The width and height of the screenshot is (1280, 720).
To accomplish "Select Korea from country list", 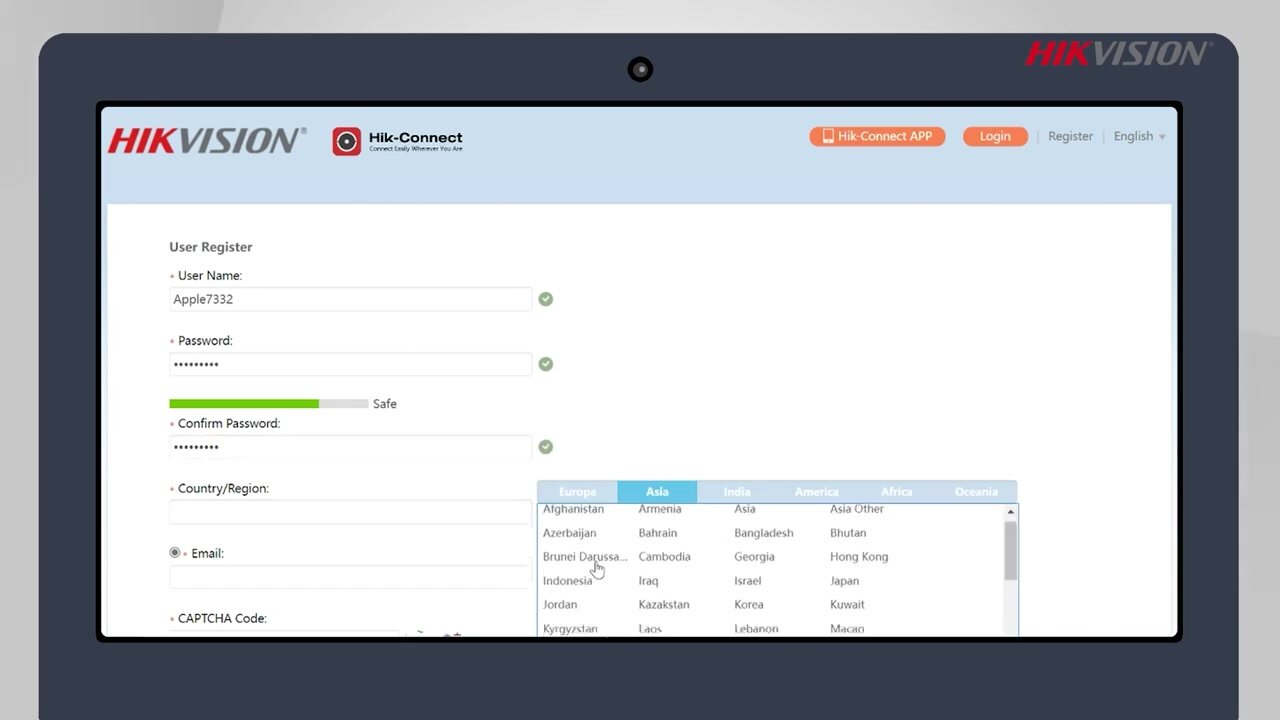I will point(749,605).
